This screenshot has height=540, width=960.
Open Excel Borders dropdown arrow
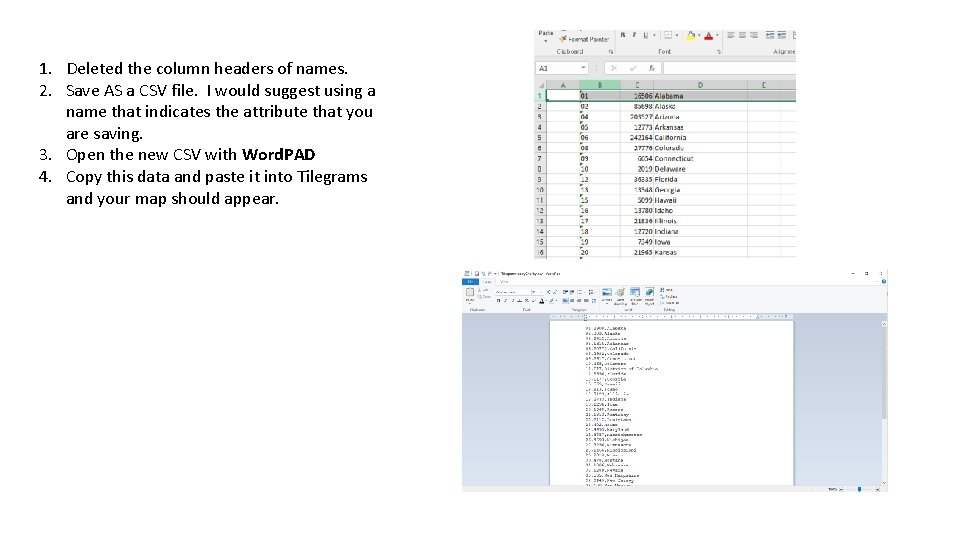coord(677,36)
